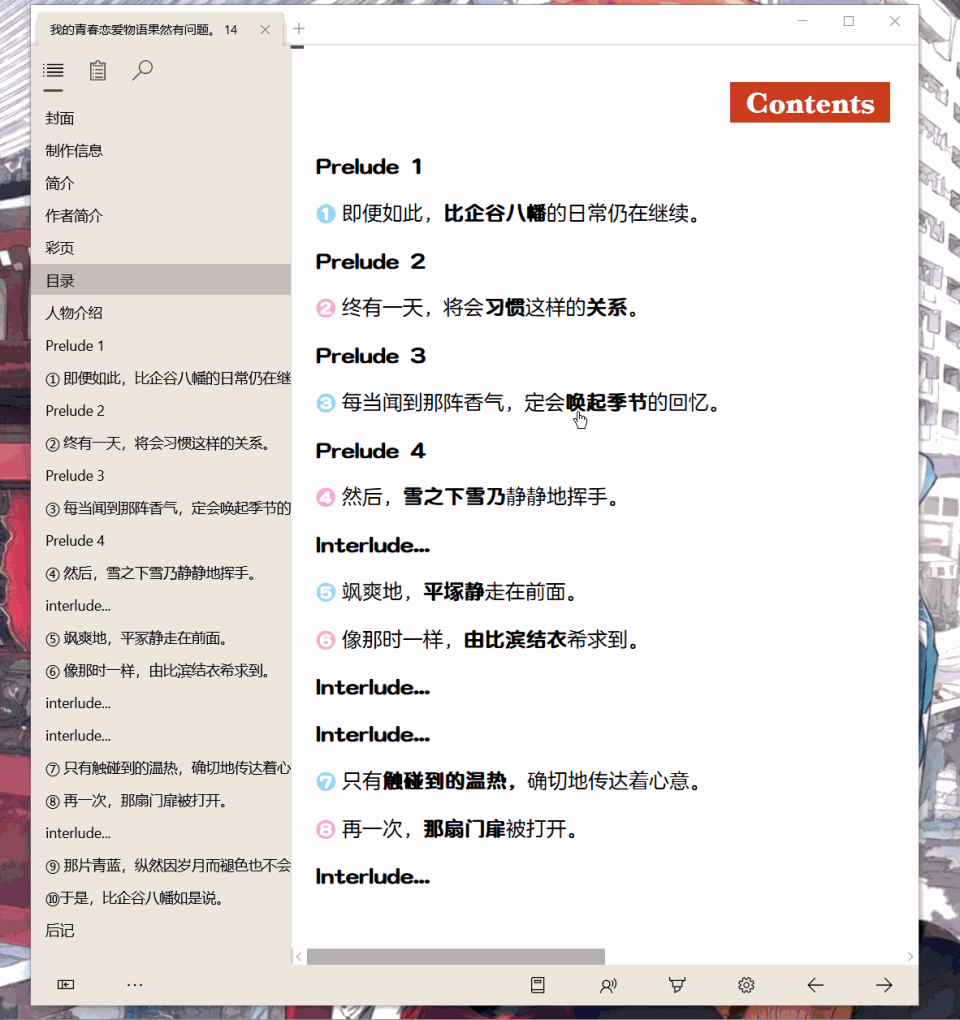Click Prelude 4 heading on contents page
Screen dimensions: 960x1020
(x=370, y=451)
